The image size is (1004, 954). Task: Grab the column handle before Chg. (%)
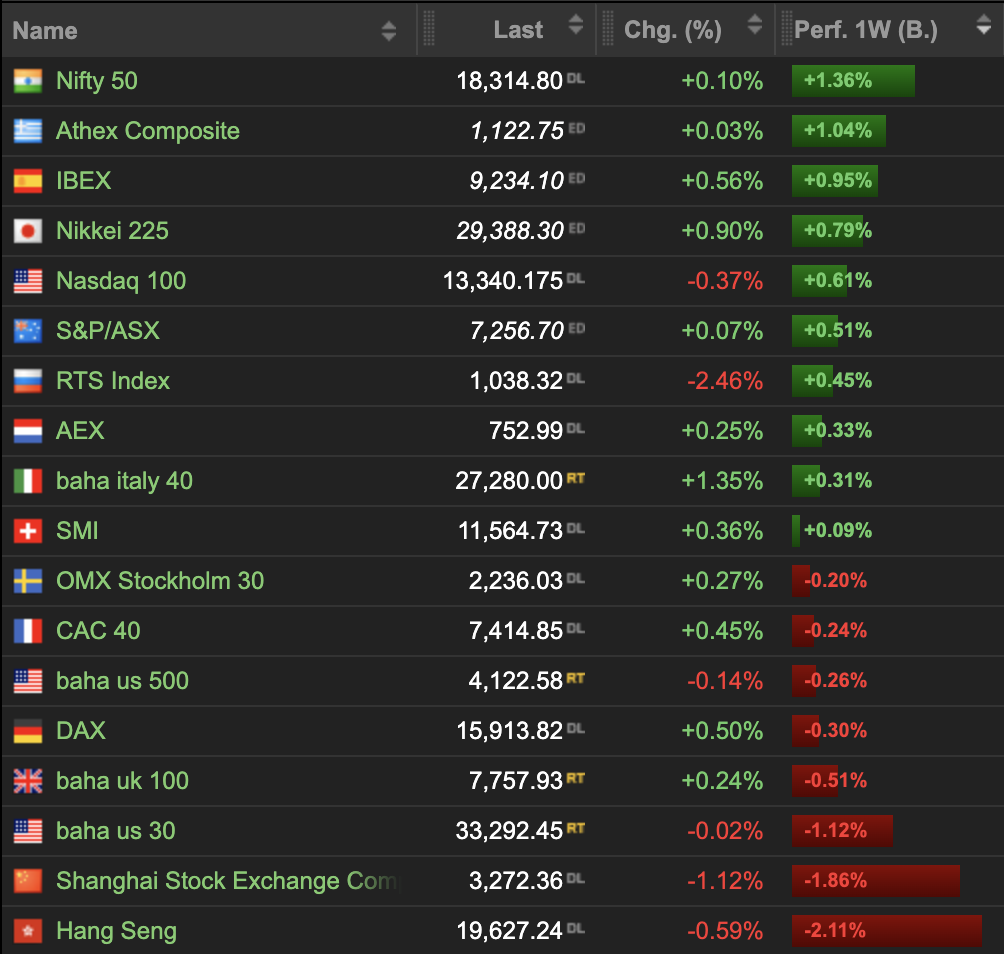tap(608, 29)
